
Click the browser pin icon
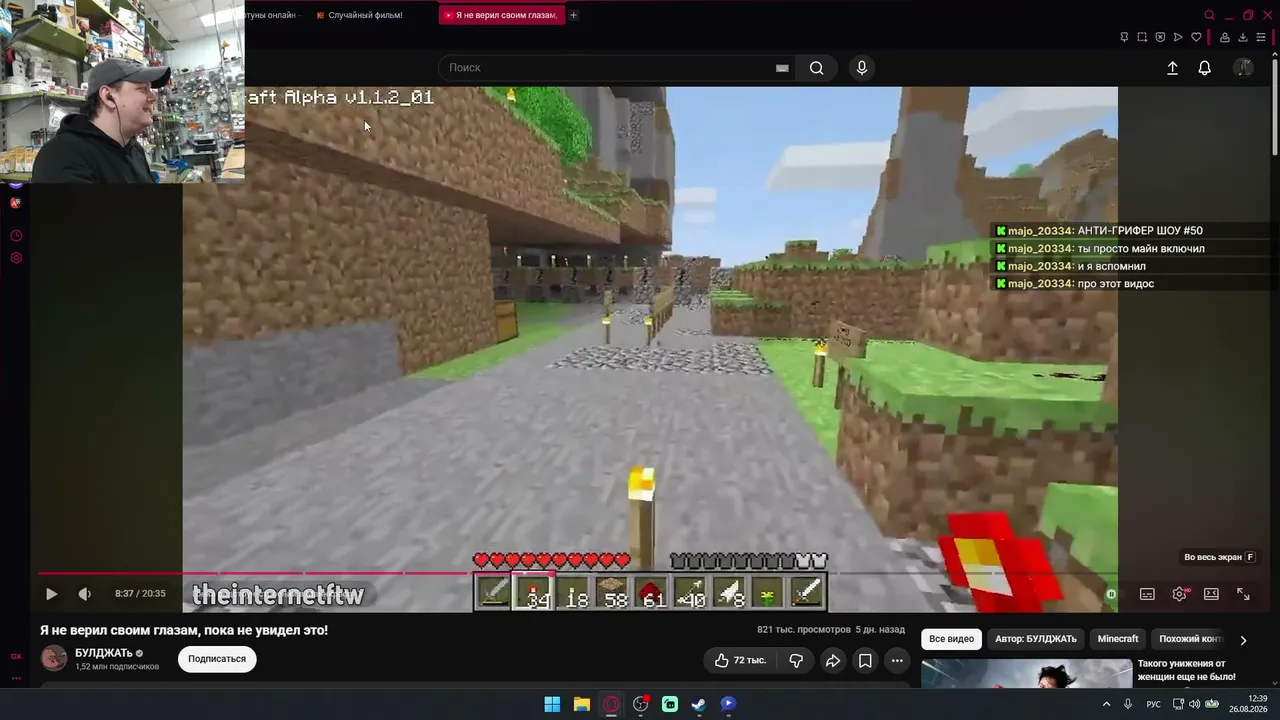coord(1124,37)
